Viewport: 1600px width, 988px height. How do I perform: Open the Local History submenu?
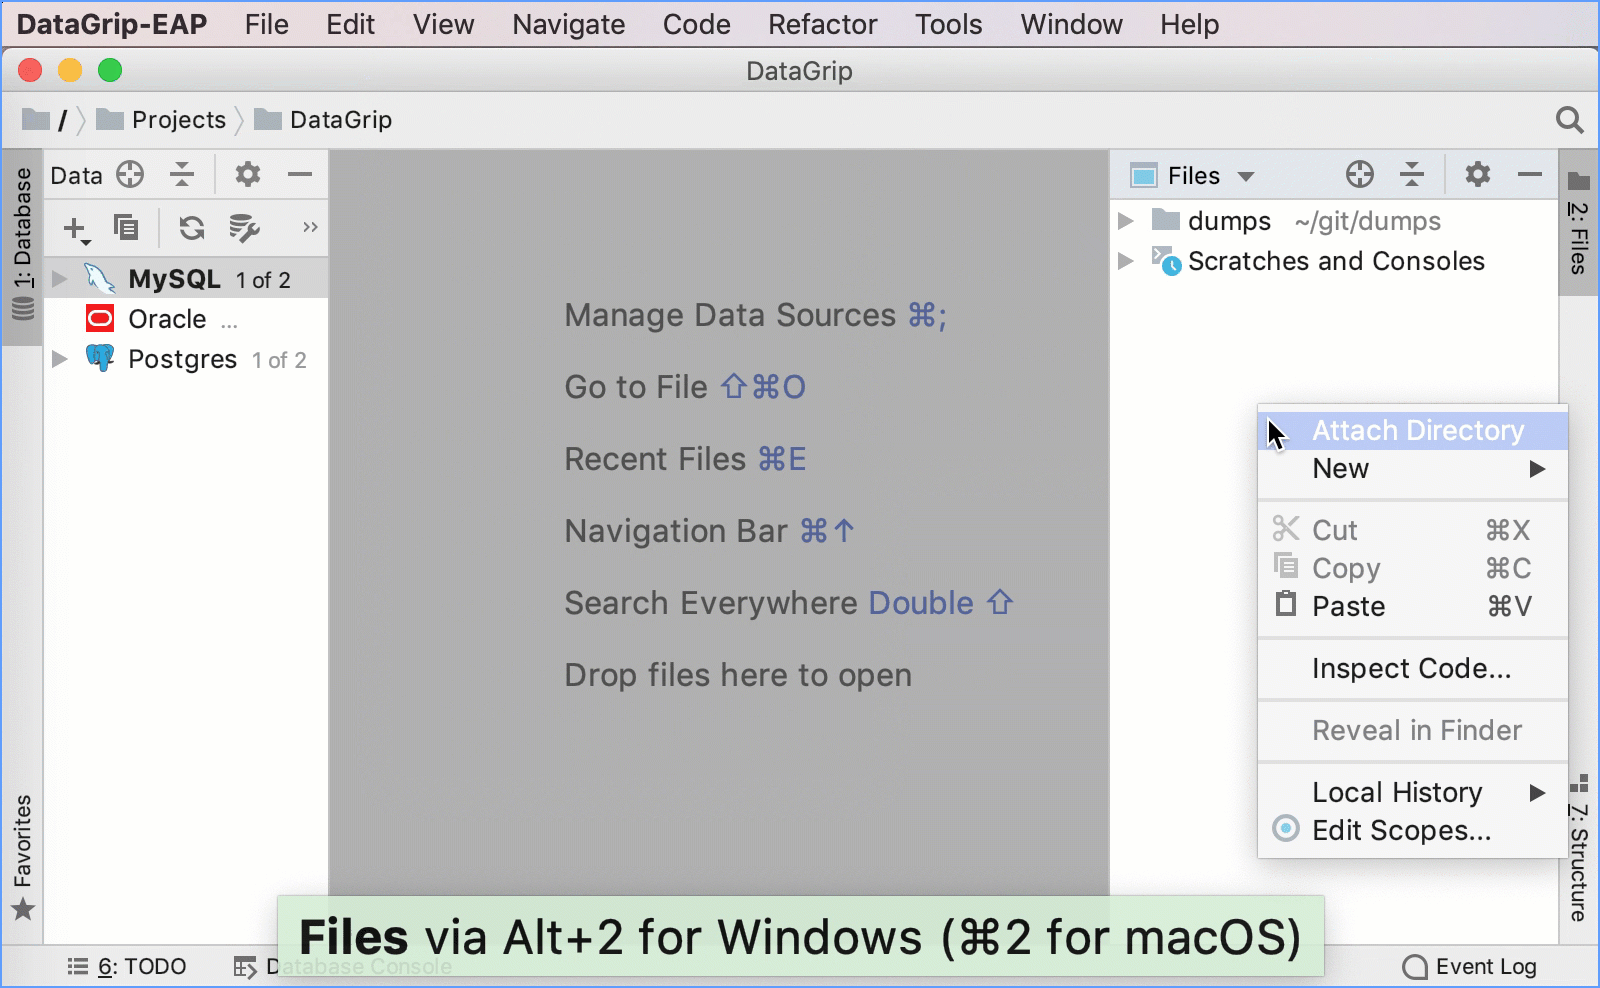1412,792
